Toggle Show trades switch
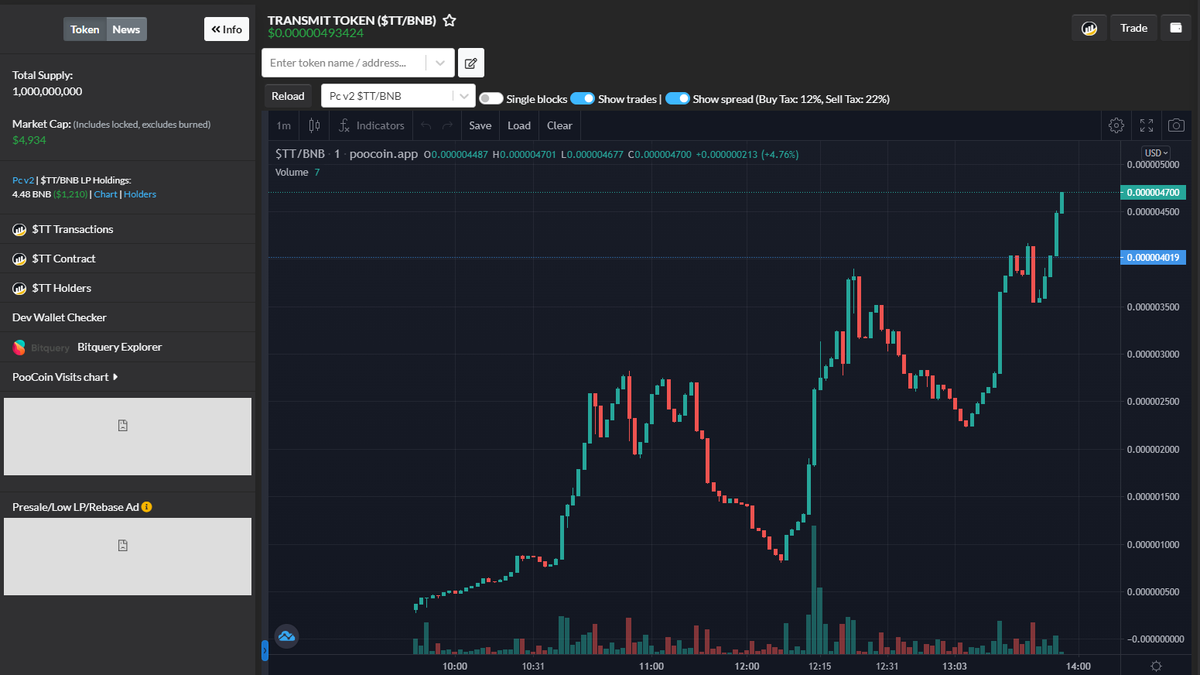1200x675 pixels. [583, 99]
